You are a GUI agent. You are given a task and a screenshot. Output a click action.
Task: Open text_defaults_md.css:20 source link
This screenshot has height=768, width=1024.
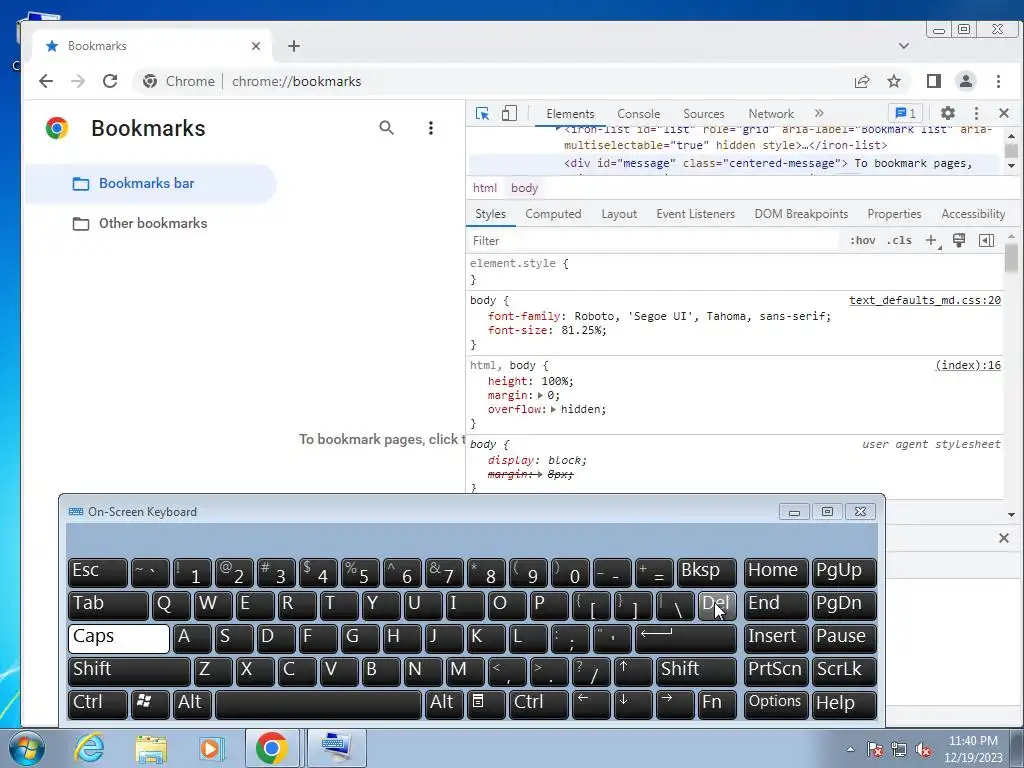924,300
